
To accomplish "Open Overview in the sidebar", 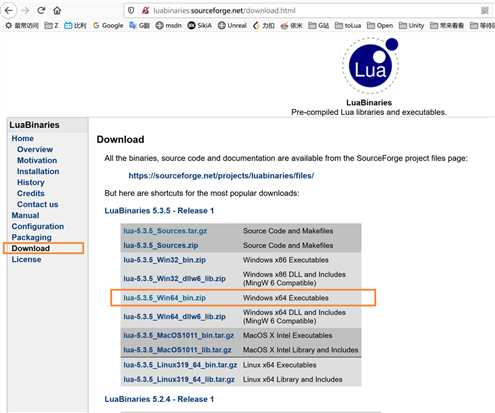I will (x=35, y=149).
